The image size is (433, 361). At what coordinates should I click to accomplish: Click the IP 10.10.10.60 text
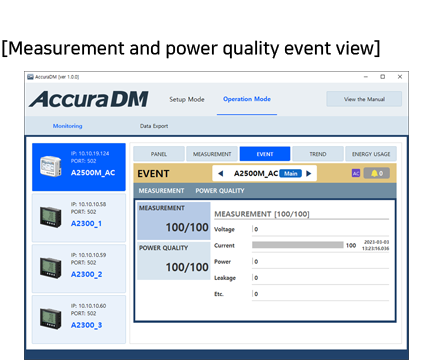(88, 306)
